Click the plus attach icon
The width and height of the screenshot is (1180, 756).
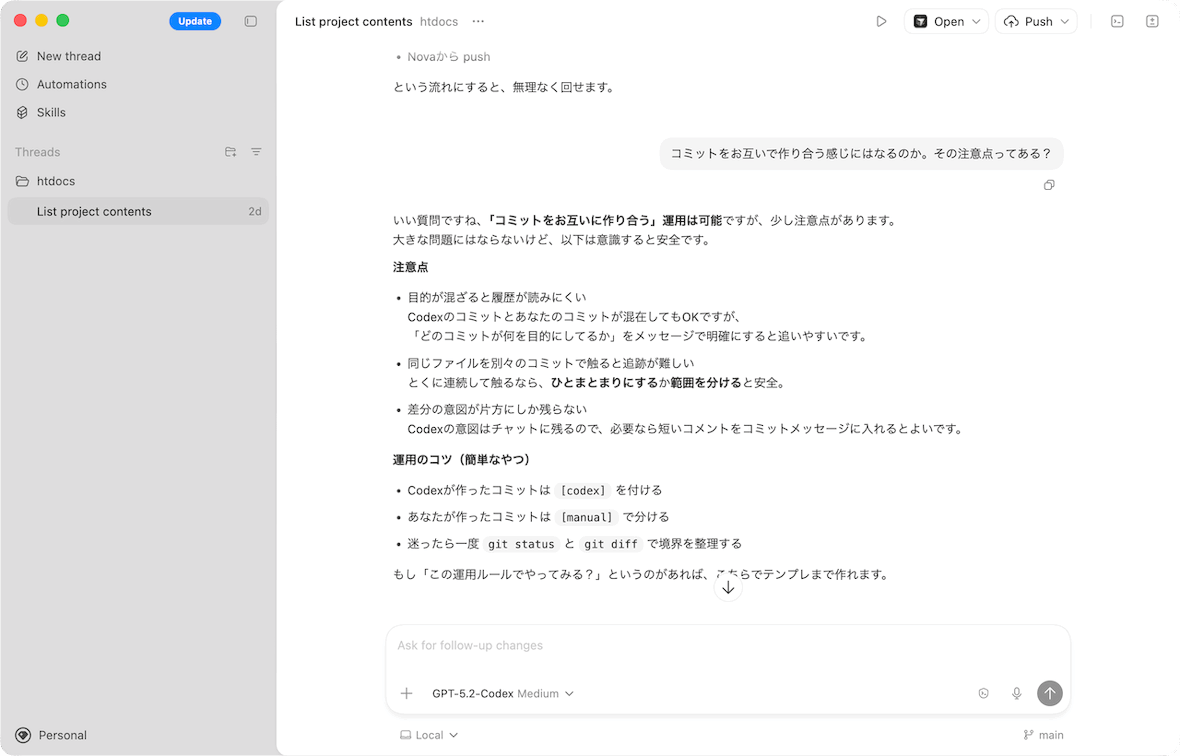(407, 693)
